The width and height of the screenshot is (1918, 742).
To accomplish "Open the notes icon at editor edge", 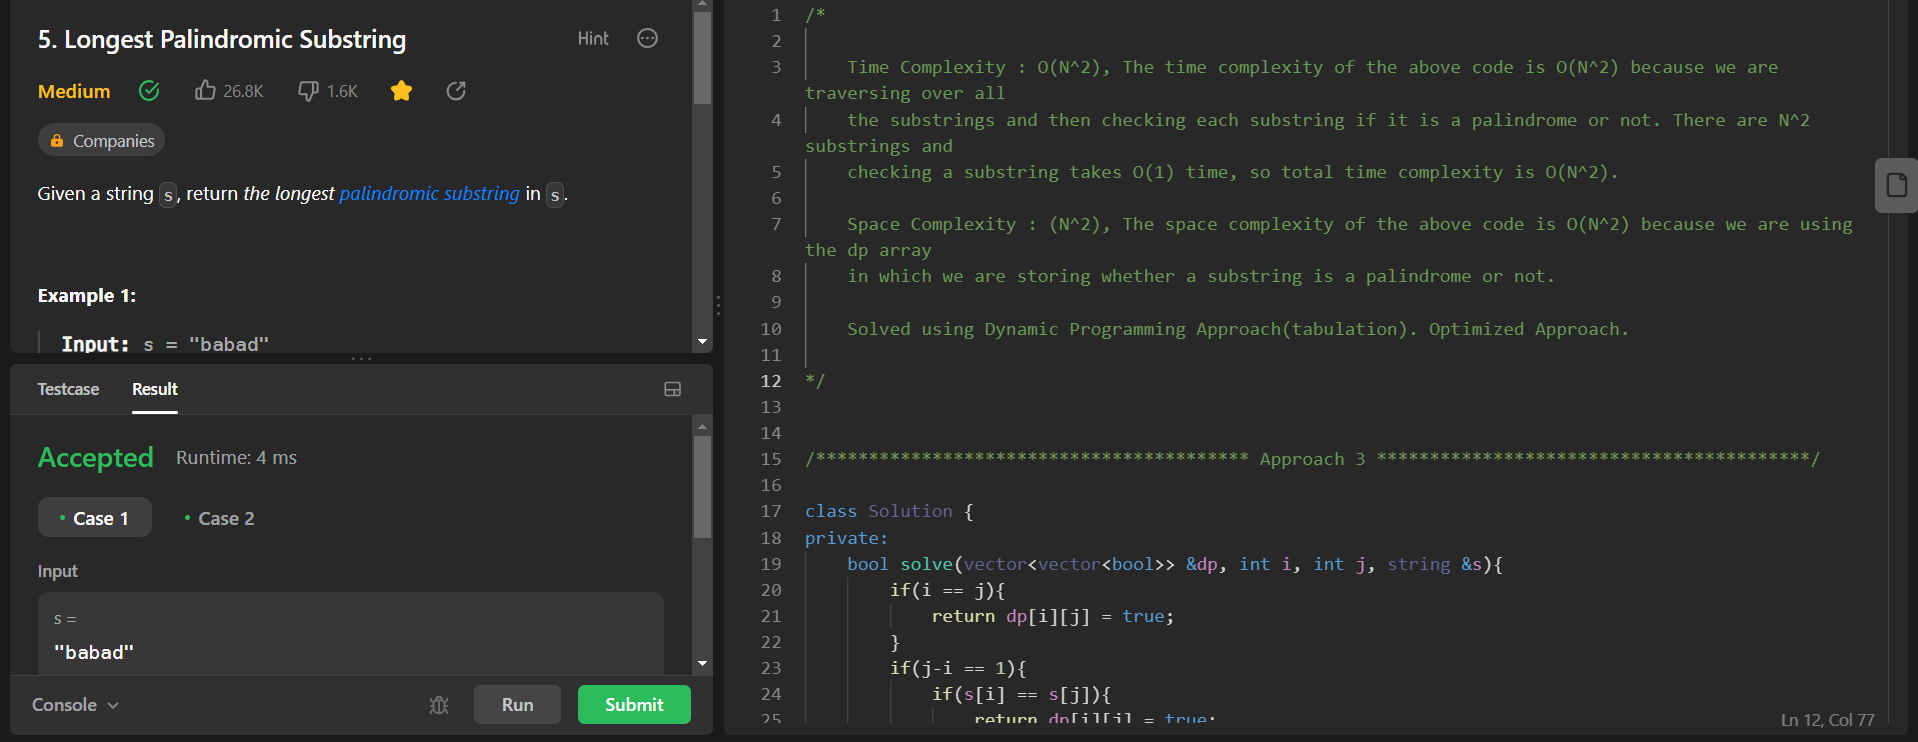I will [x=1896, y=185].
